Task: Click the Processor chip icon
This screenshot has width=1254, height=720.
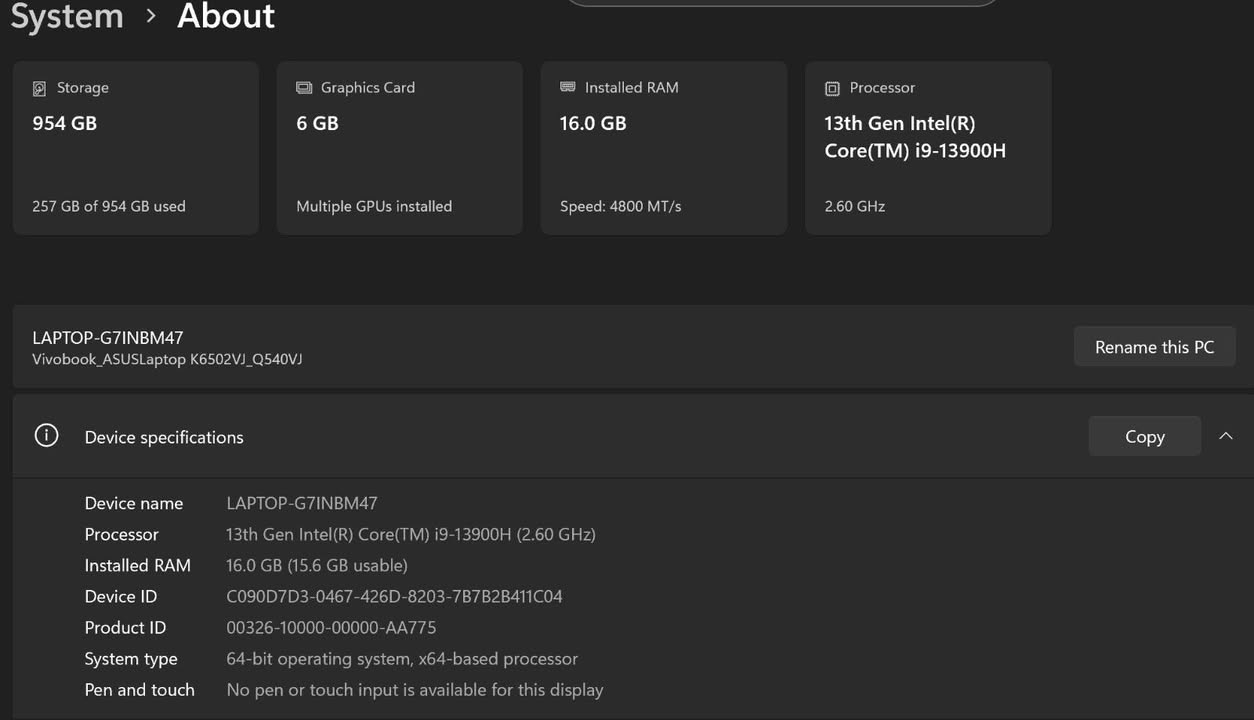Action: coord(831,88)
